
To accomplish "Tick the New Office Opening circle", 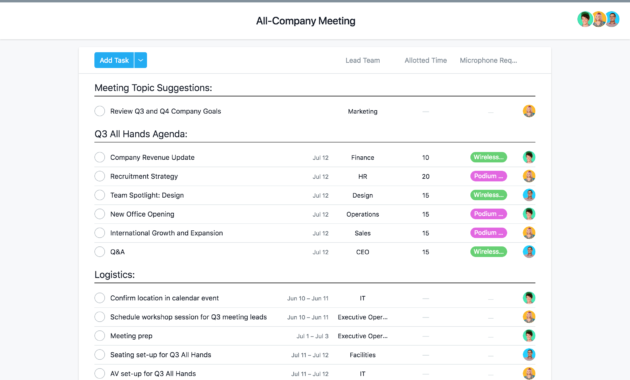I will [100, 214].
